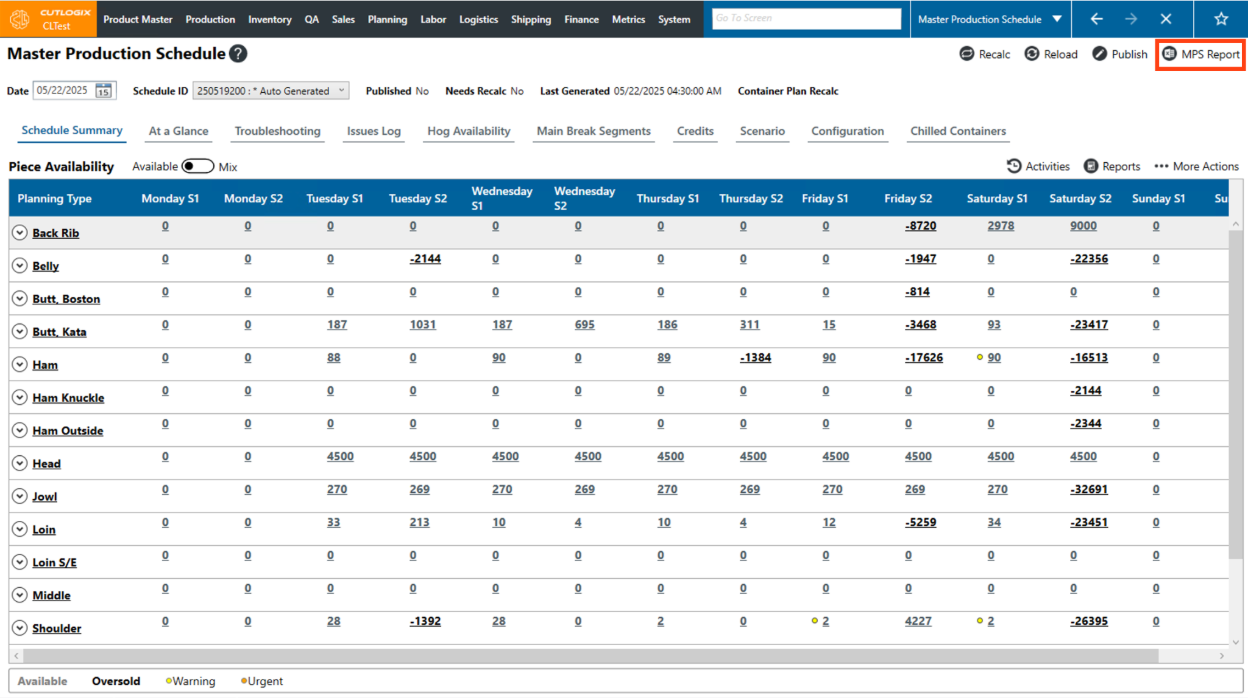Expand the Ham planning type row
The width and height of the screenshot is (1249, 698).
coord(19,365)
